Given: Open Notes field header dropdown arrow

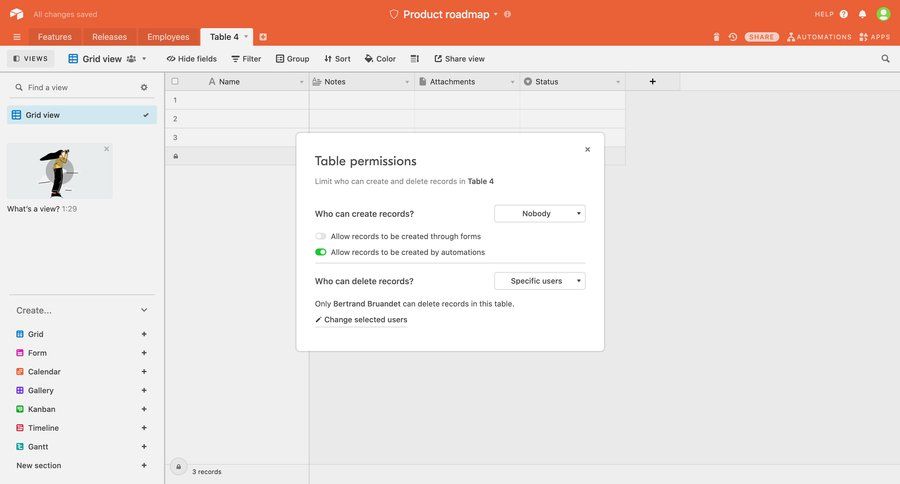Looking at the screenshot, I should [407, 82].
